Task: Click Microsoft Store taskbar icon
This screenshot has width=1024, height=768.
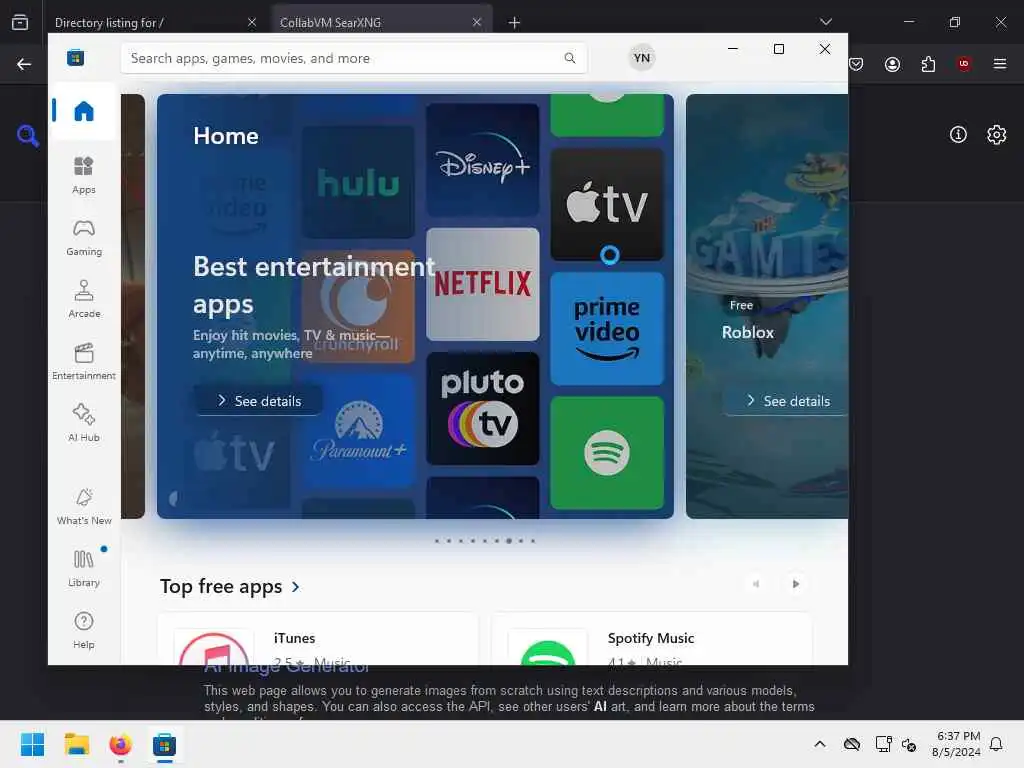Action: tap(165, 744)
